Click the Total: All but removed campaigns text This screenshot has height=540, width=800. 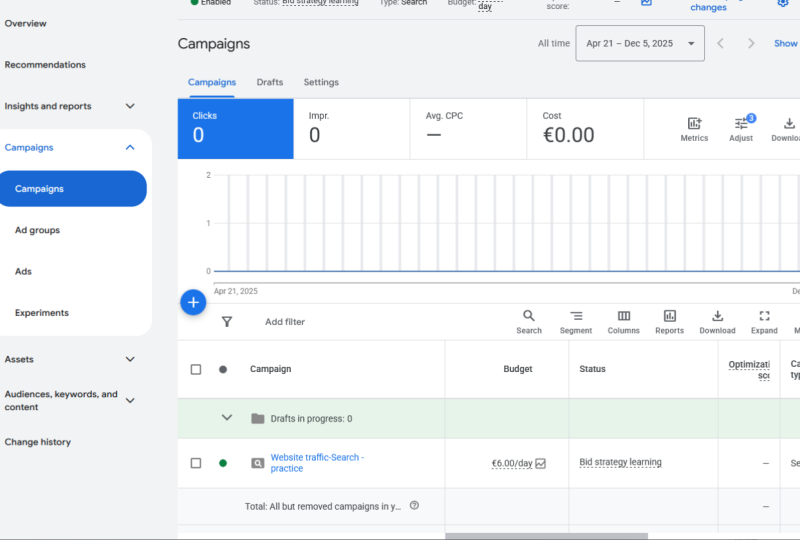point(322,506)
